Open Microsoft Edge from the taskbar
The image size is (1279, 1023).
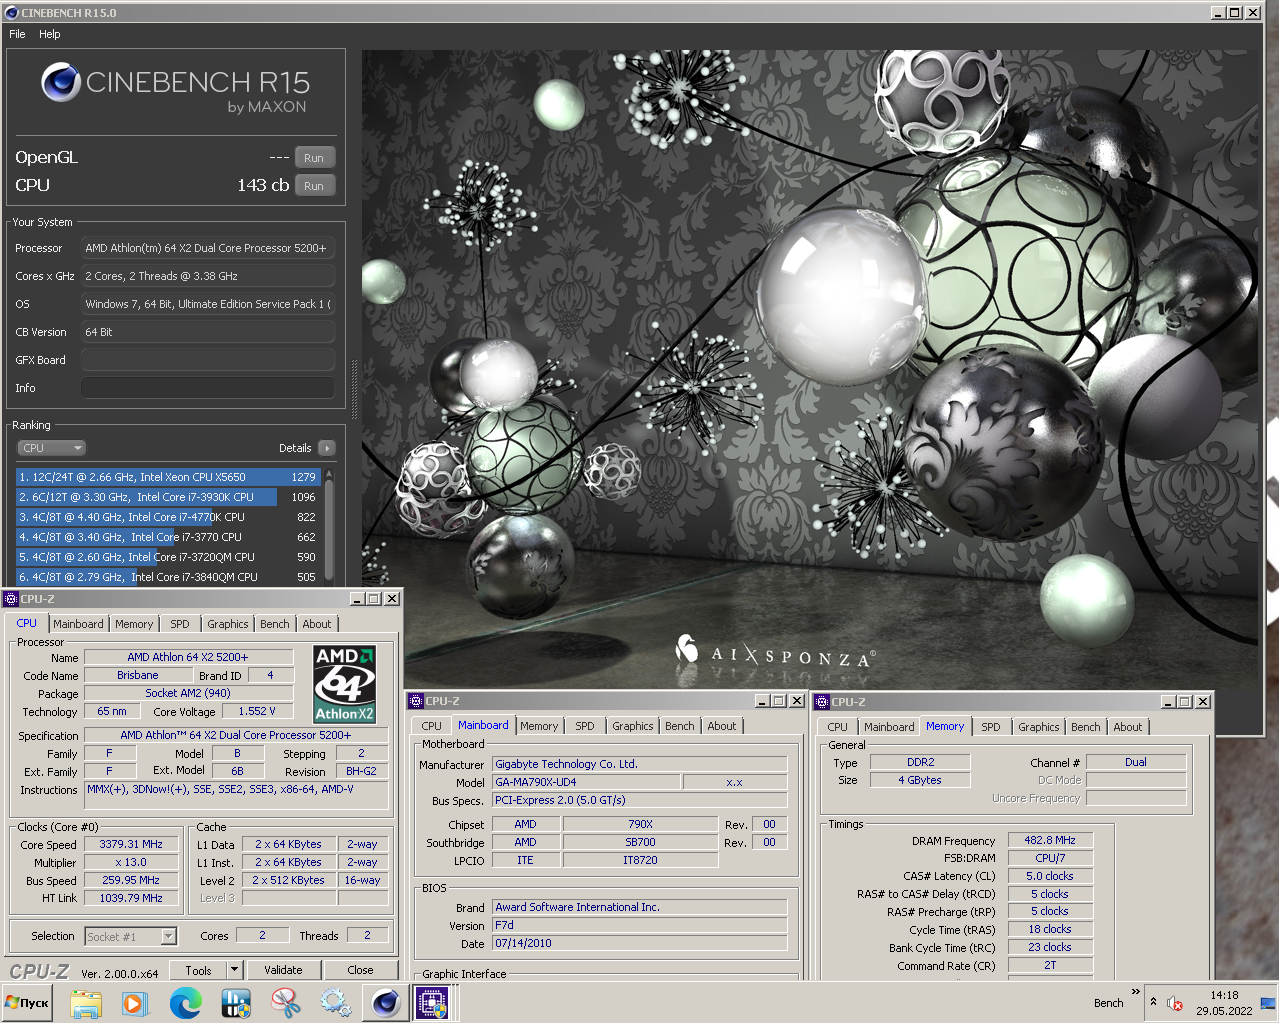tap(186, 1003)
